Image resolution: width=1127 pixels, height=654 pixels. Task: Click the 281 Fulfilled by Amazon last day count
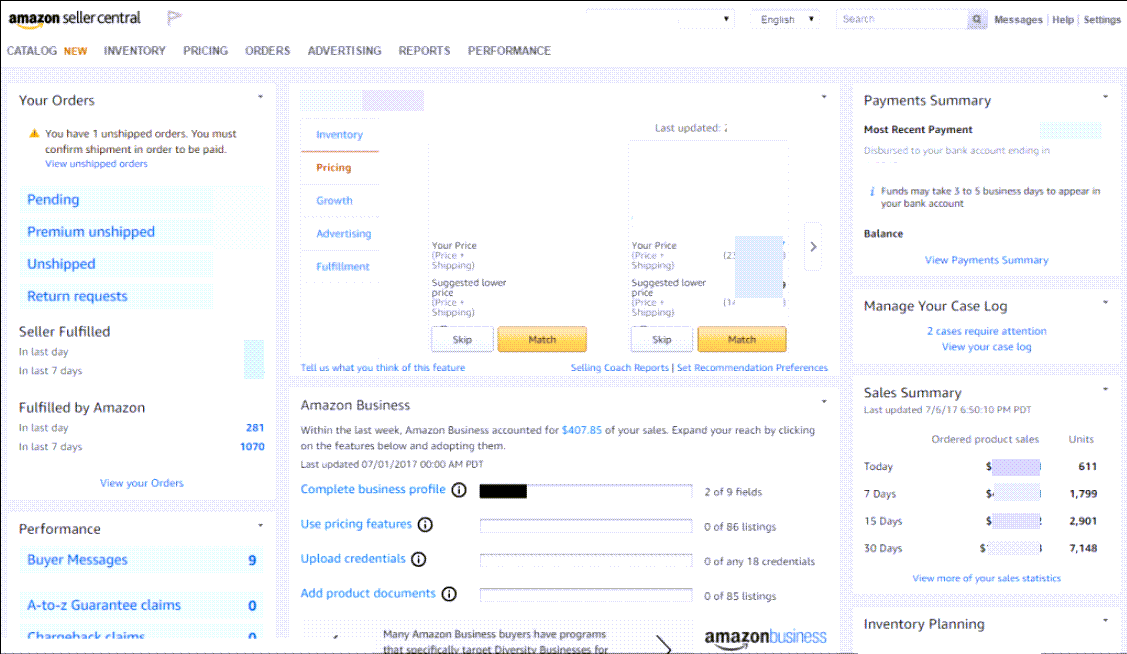255,428
